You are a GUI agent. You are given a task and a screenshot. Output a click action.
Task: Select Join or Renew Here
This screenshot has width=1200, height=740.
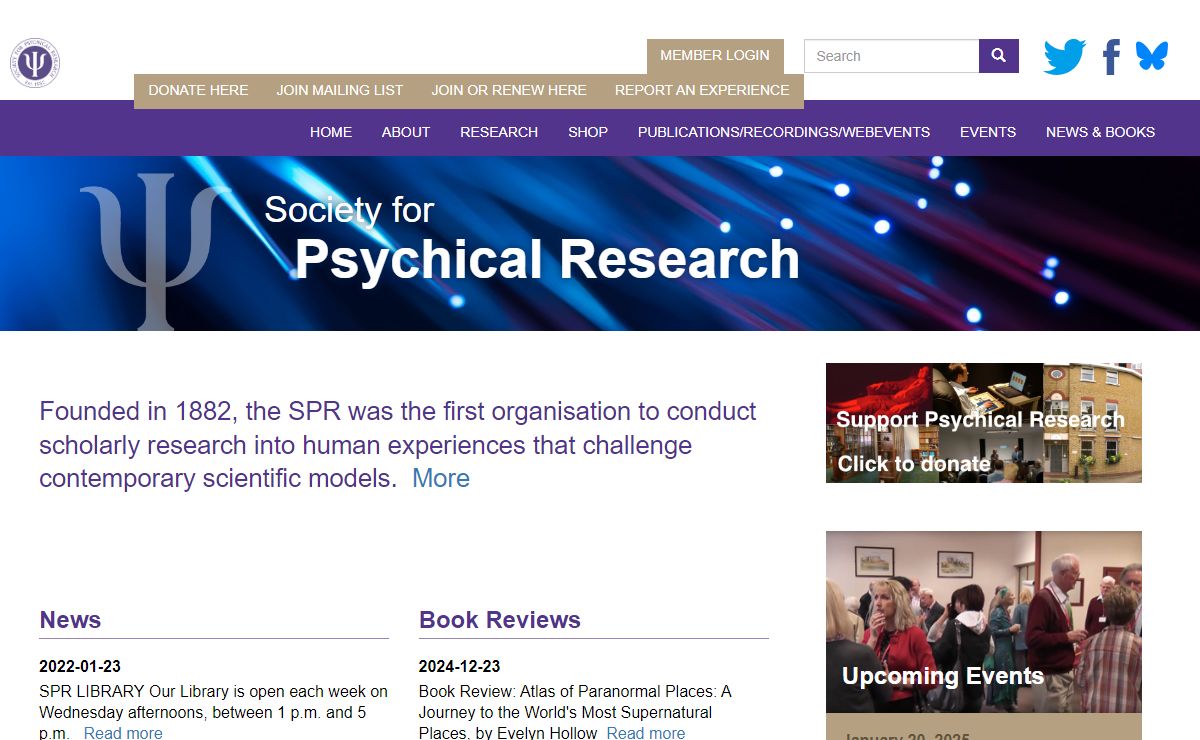pos(509,90)
